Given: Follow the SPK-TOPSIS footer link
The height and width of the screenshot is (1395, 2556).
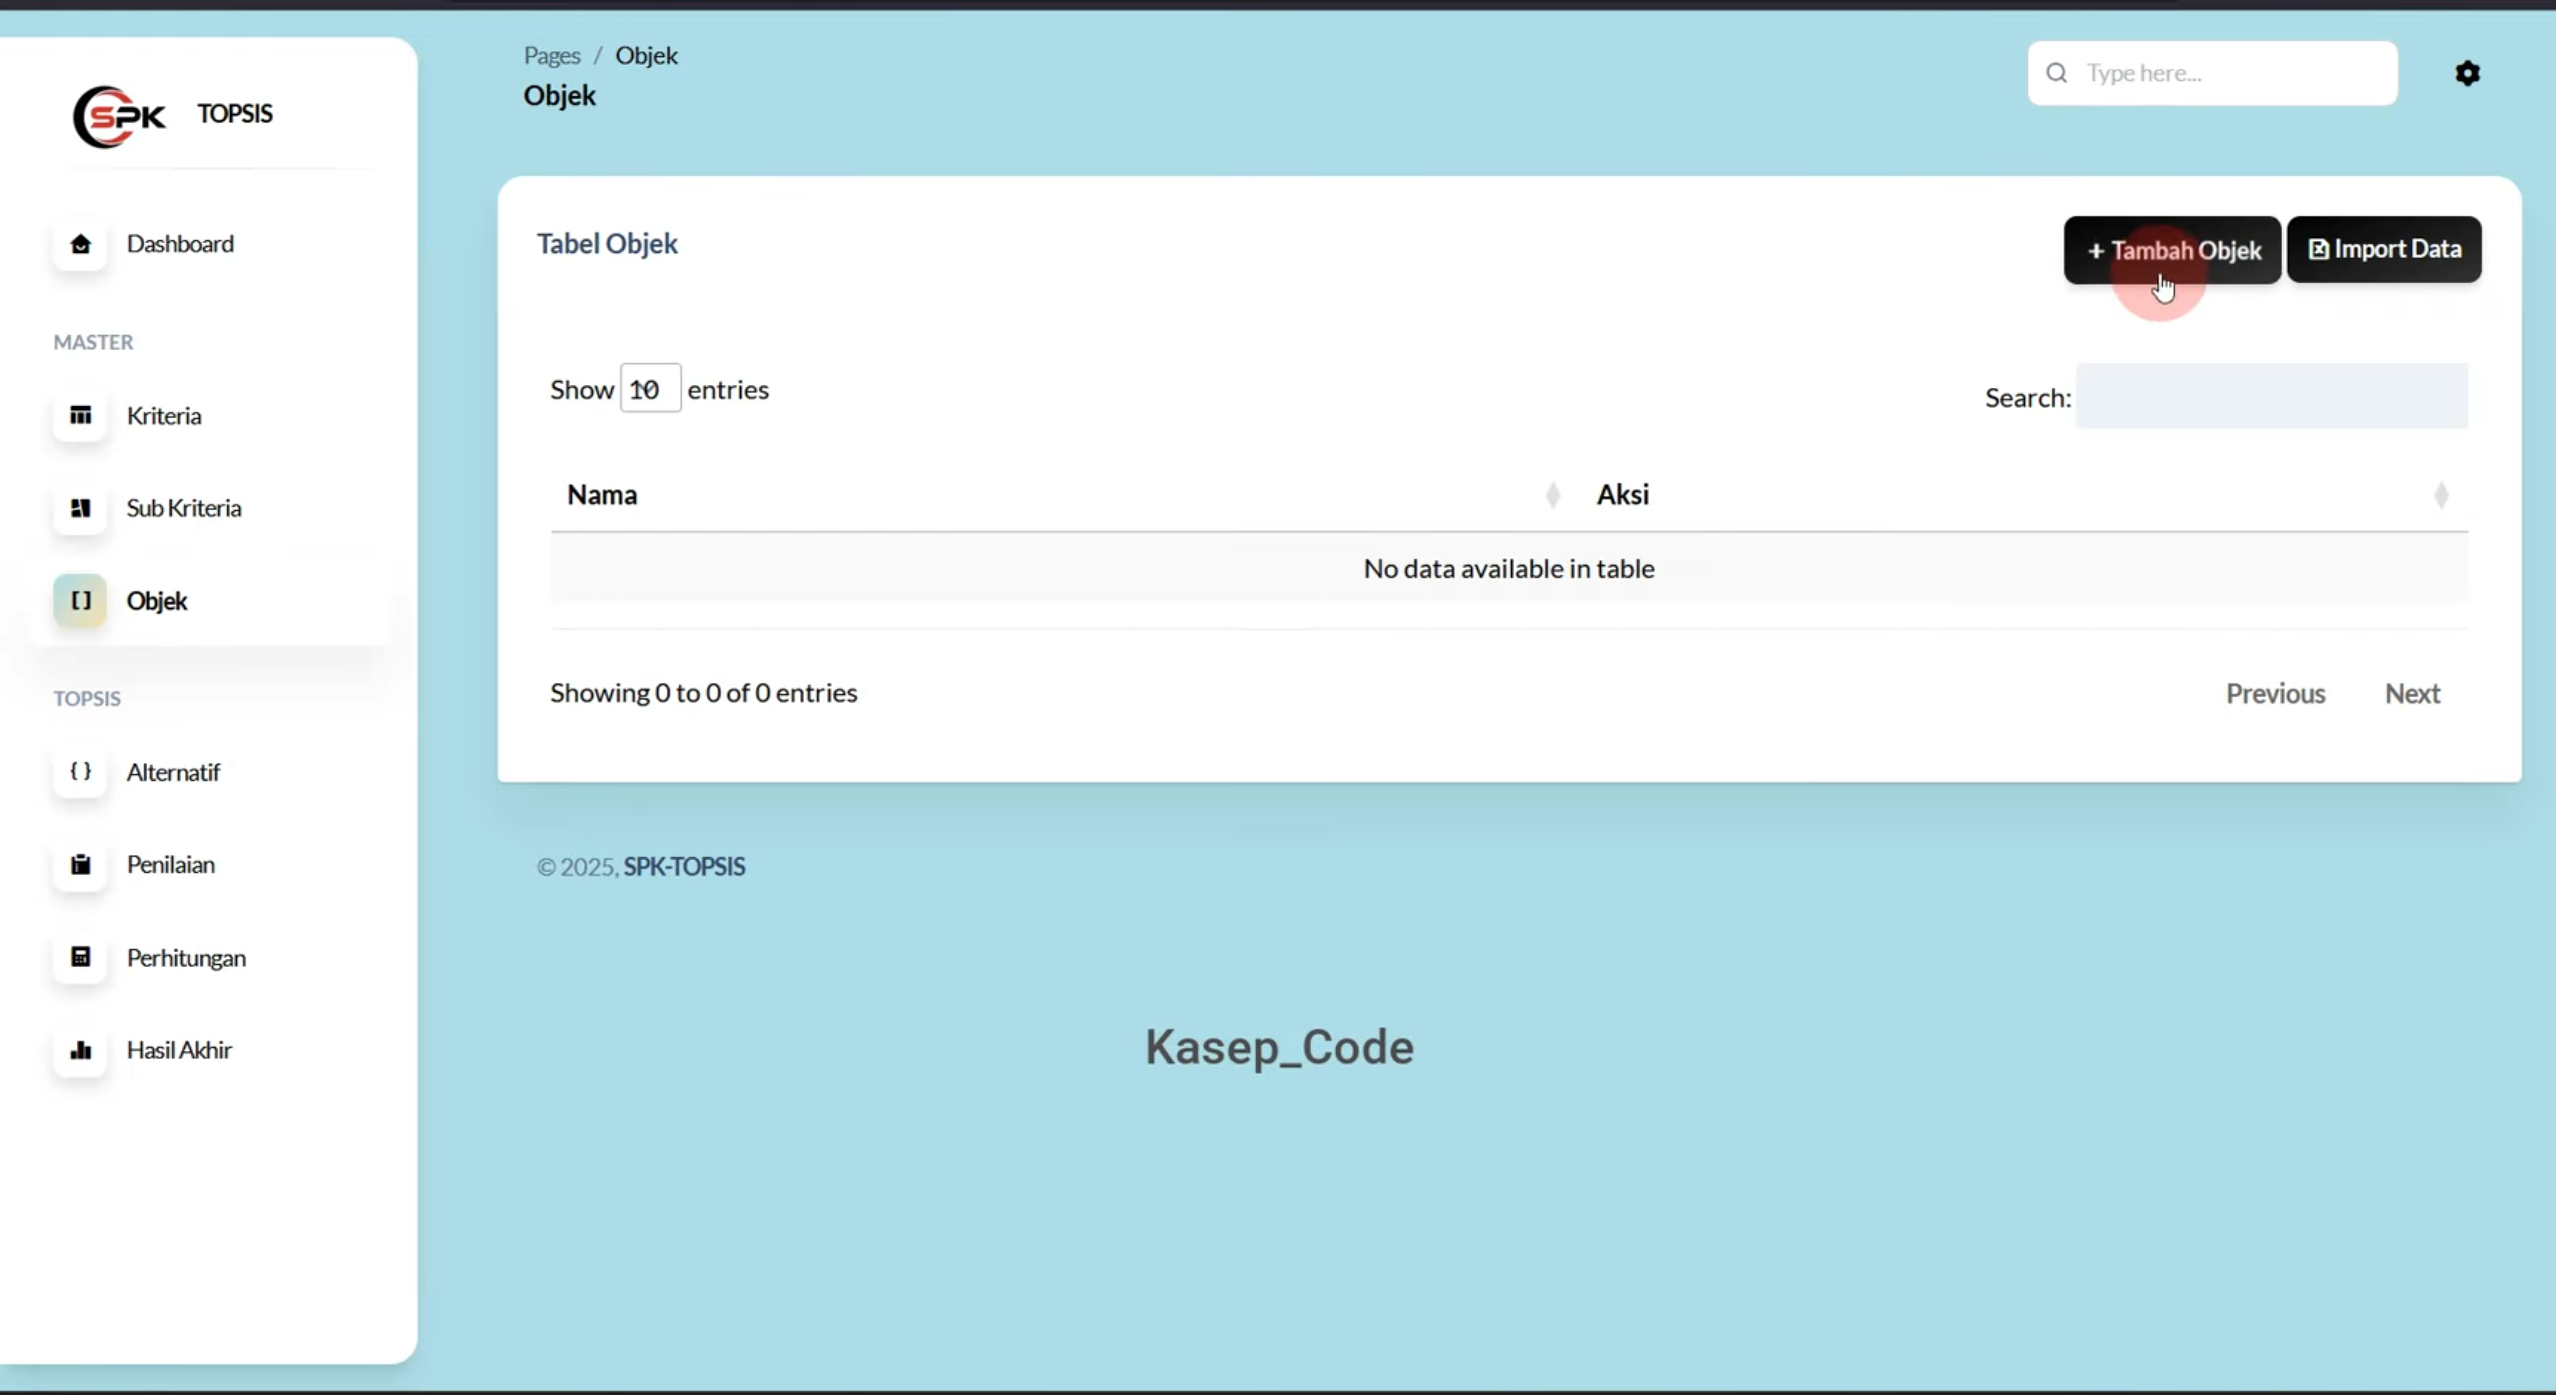Looking at the screenshot, I should pyautogui.click(x=684, y=866).
